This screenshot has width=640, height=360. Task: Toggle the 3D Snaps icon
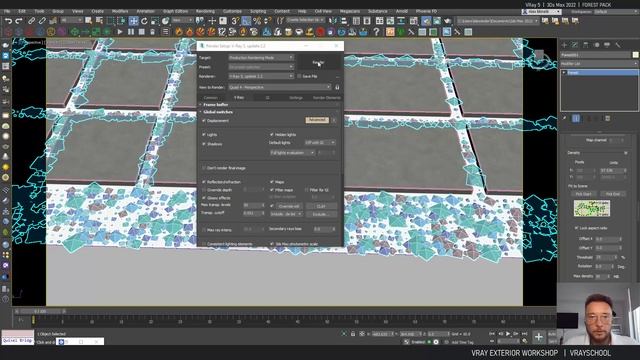click(x=235, y=21)
